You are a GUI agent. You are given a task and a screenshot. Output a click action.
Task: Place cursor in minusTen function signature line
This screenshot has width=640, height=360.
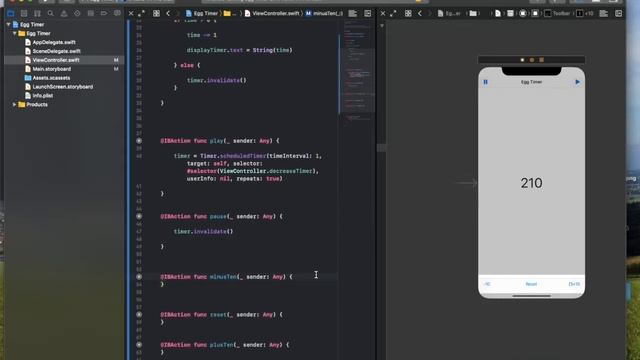click(226, 277)
